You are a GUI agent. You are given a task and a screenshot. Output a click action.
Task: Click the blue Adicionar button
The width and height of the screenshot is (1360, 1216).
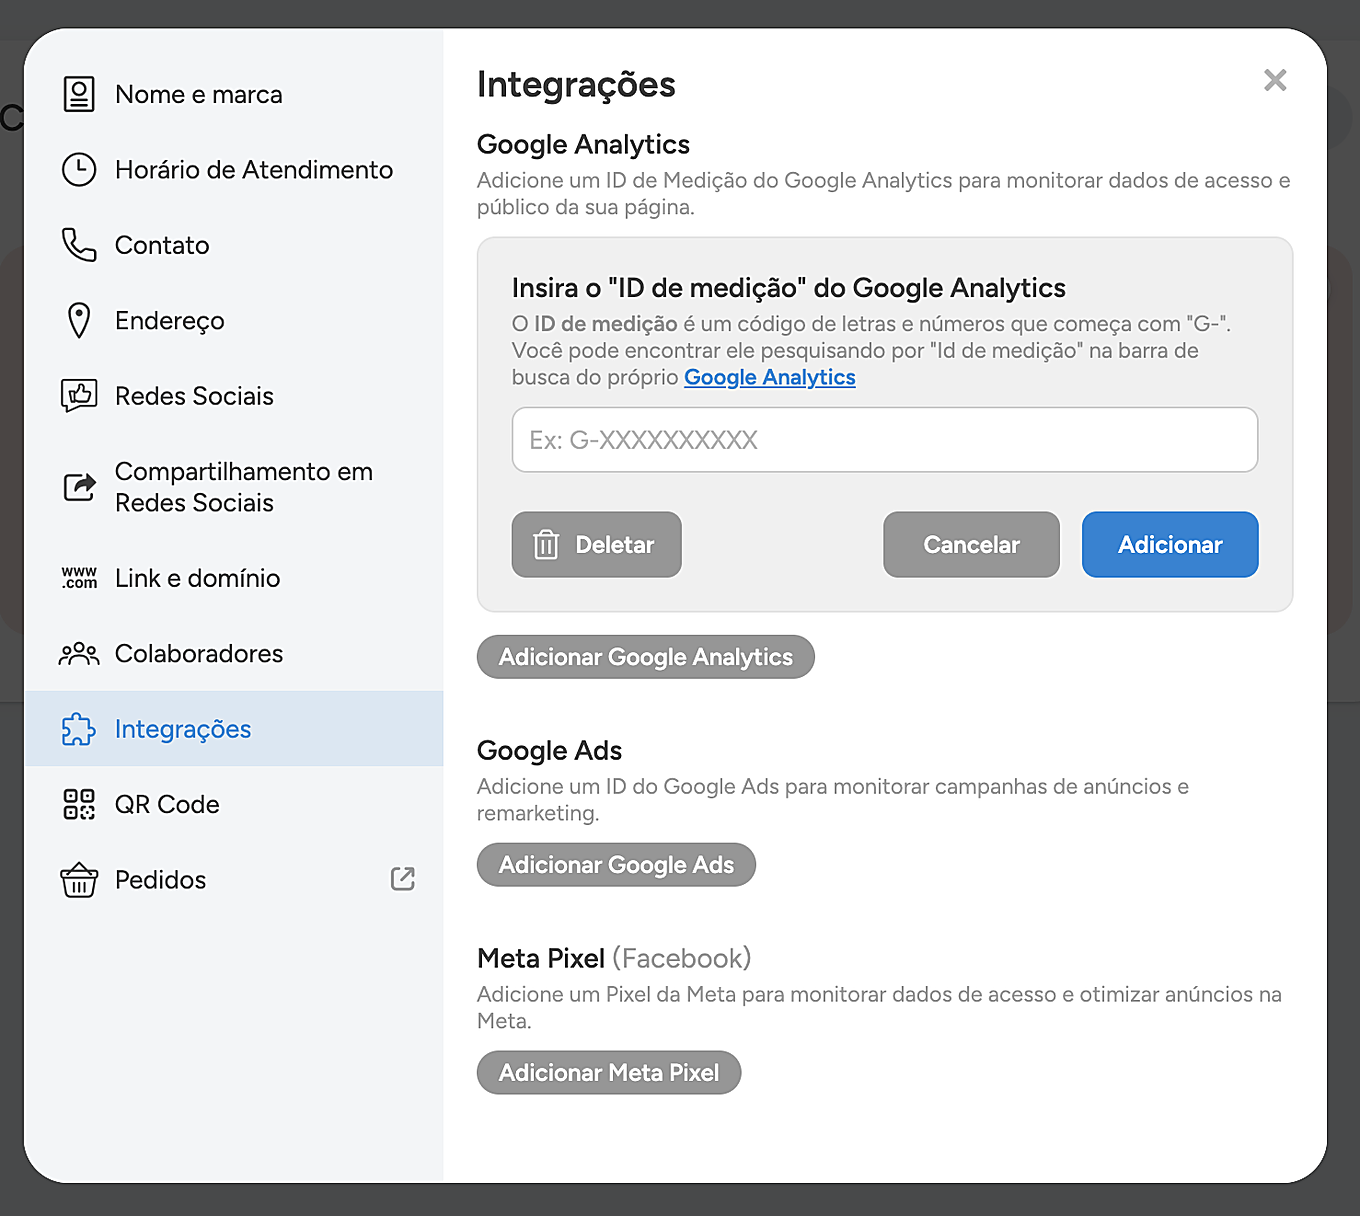1170,545
